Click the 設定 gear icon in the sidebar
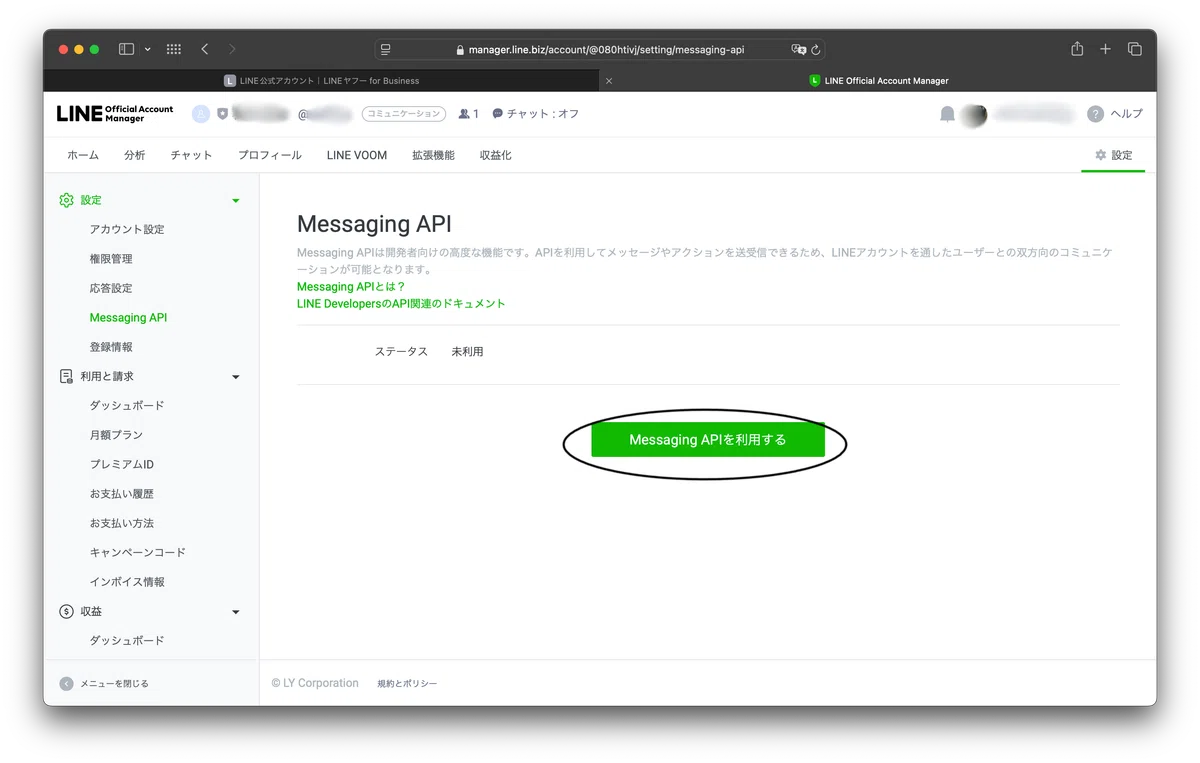Image resolution: width=1200 pixels, height=763 pixels. [66, 200]
